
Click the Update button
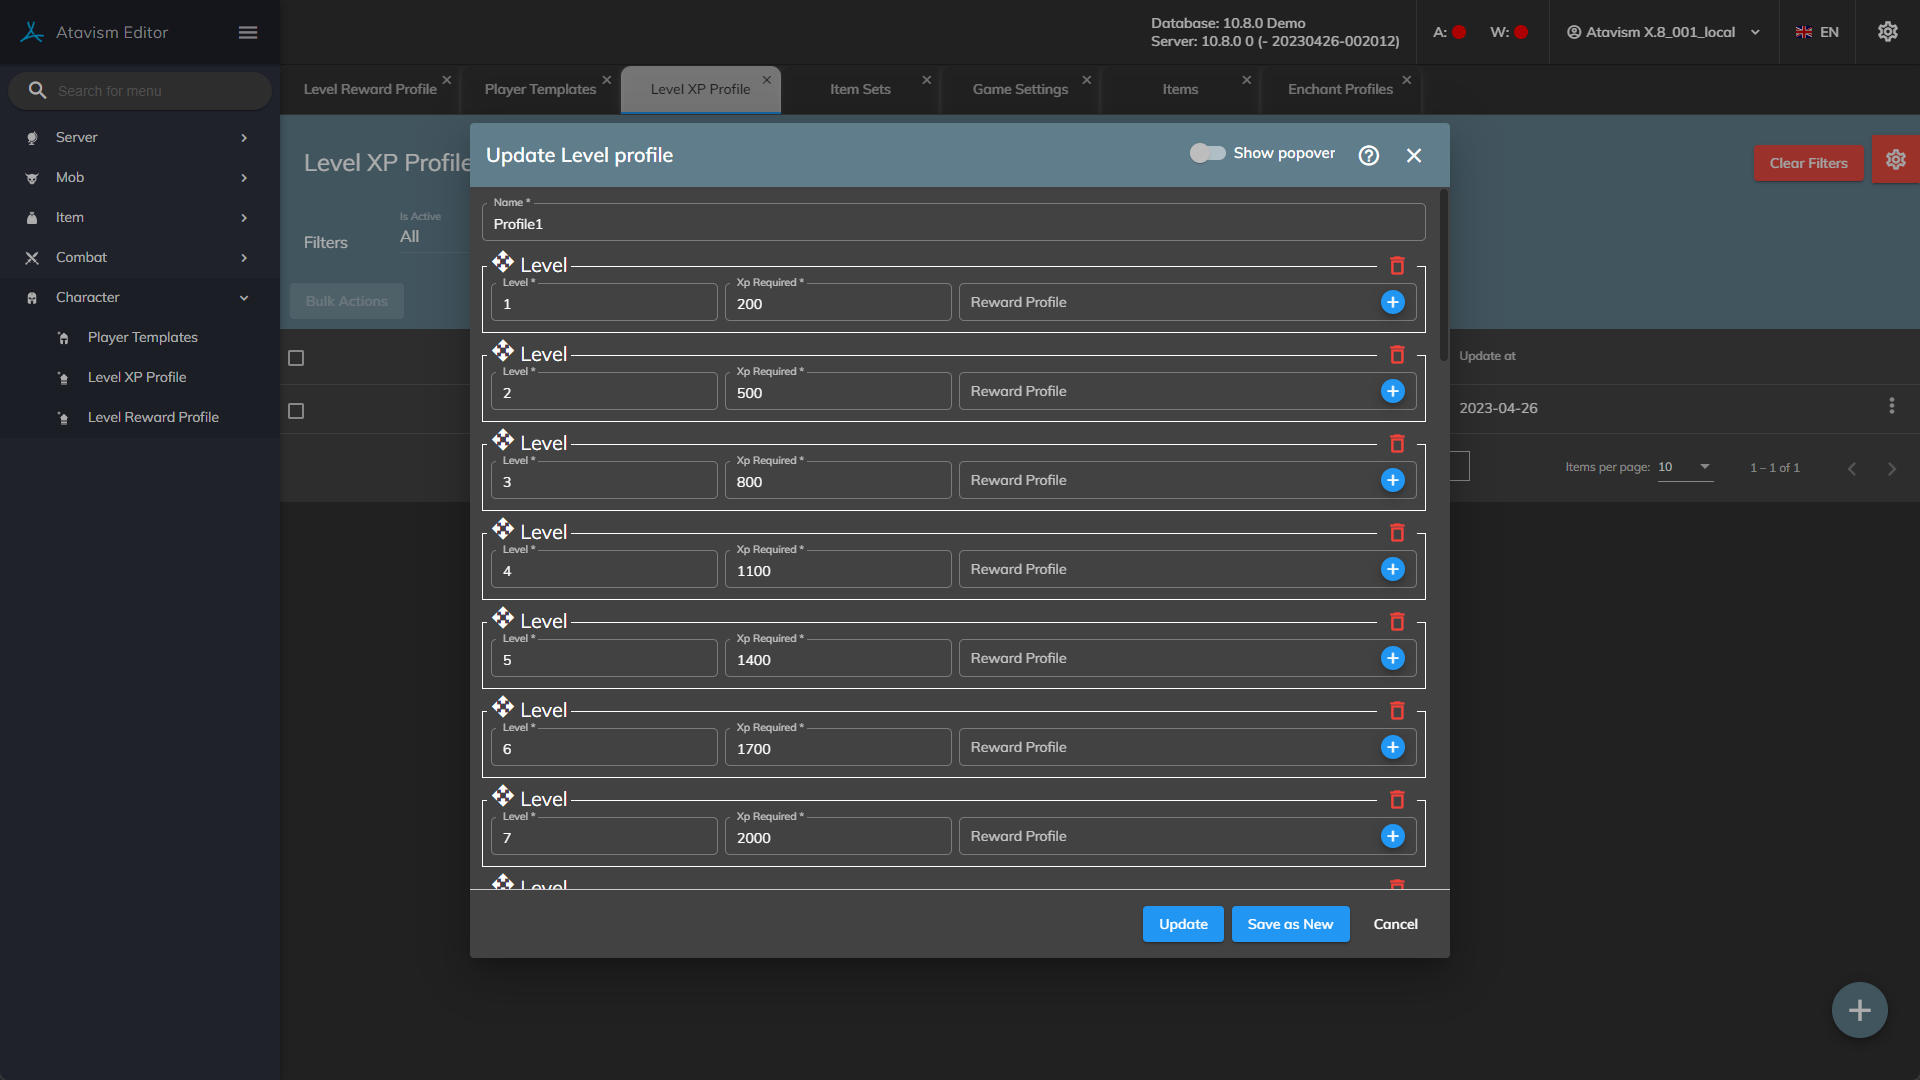1183,924
